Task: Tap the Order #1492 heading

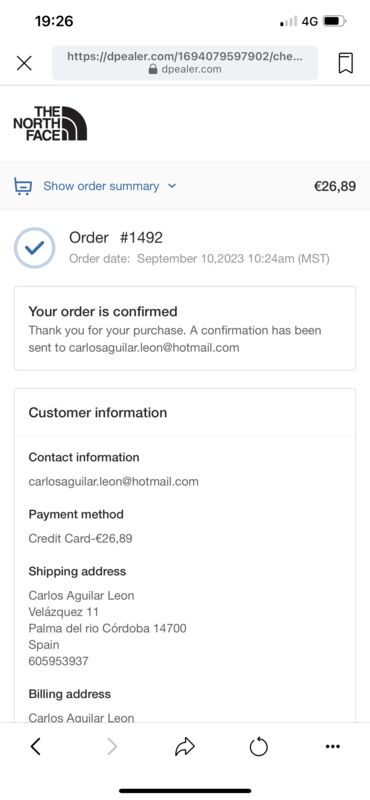Action: click(x=116, y=238)
